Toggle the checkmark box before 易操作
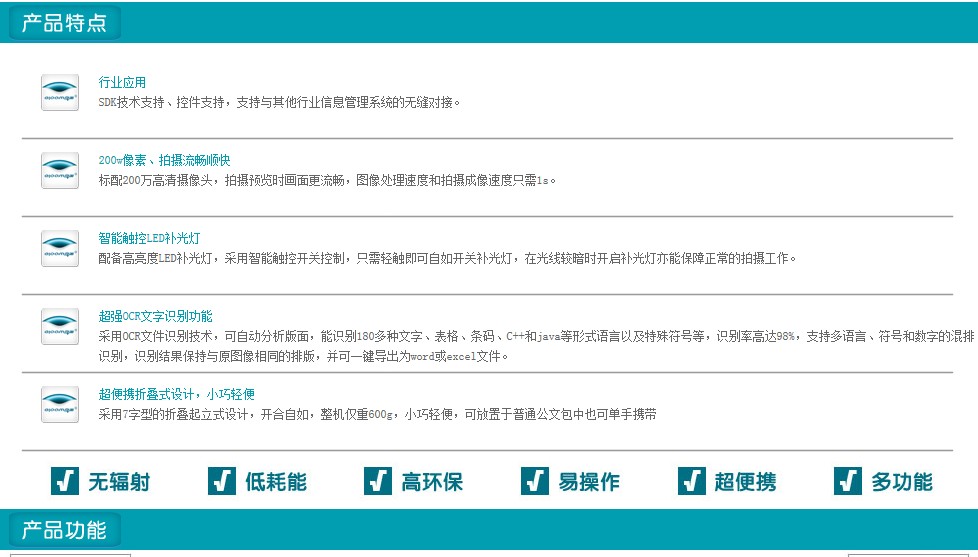Screen dimensions: 978x557 [535, 481]
